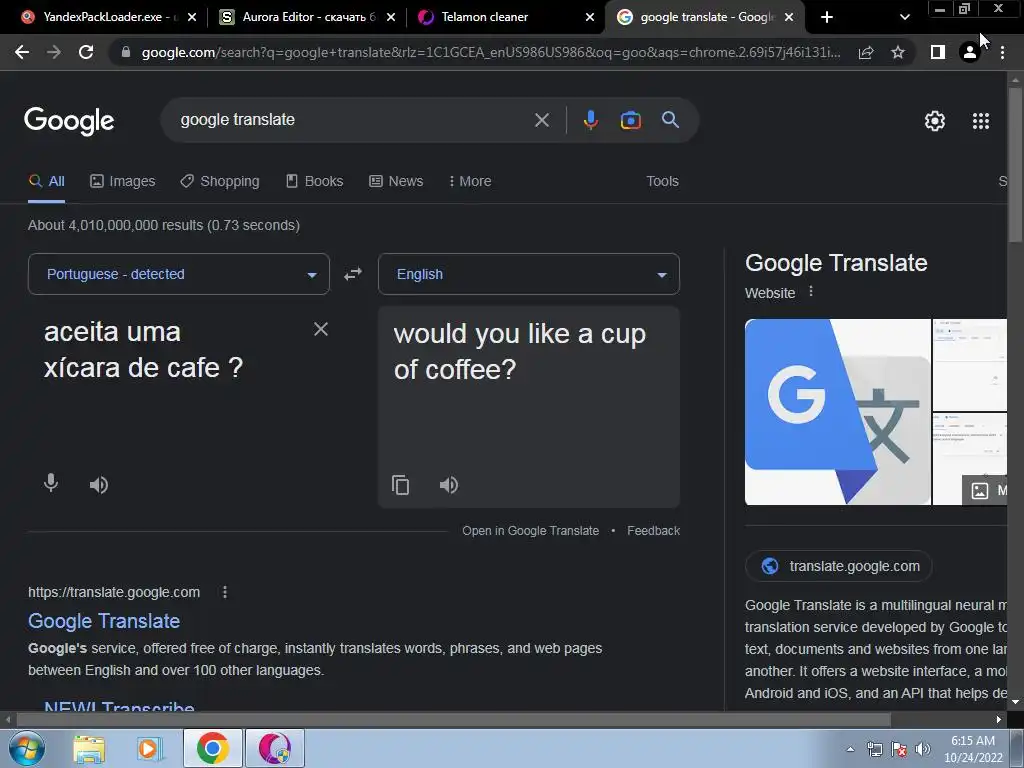Edit the source text aceita uma xícara
1024x768 pixels.
[x=144, y=350]
